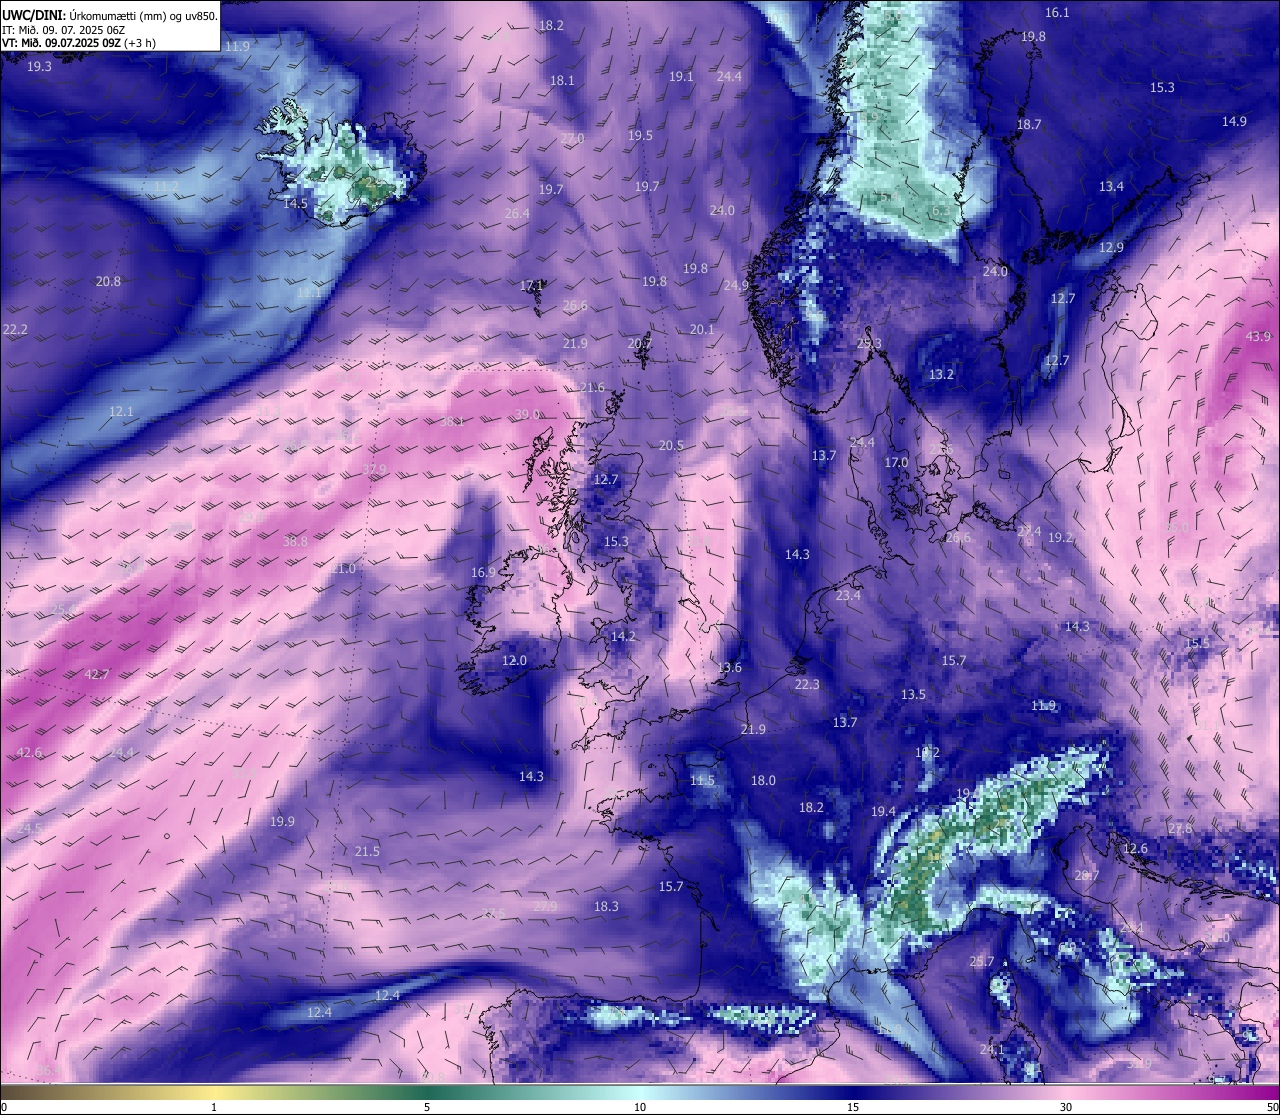Image resolution: width=1280 pixels, height=1115 pixels.
Task: Click the "UWC/DINI" title text in header
Action: click(32, 15)
